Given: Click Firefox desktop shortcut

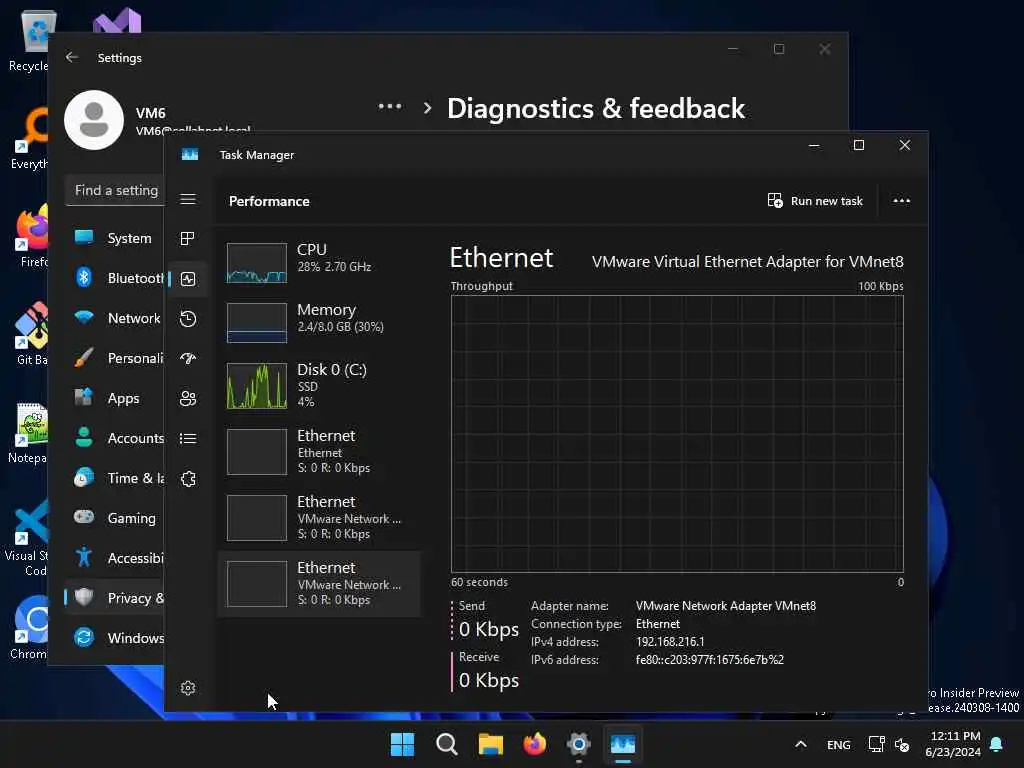Looking at the screenshot, I should (x=31, y=235).
